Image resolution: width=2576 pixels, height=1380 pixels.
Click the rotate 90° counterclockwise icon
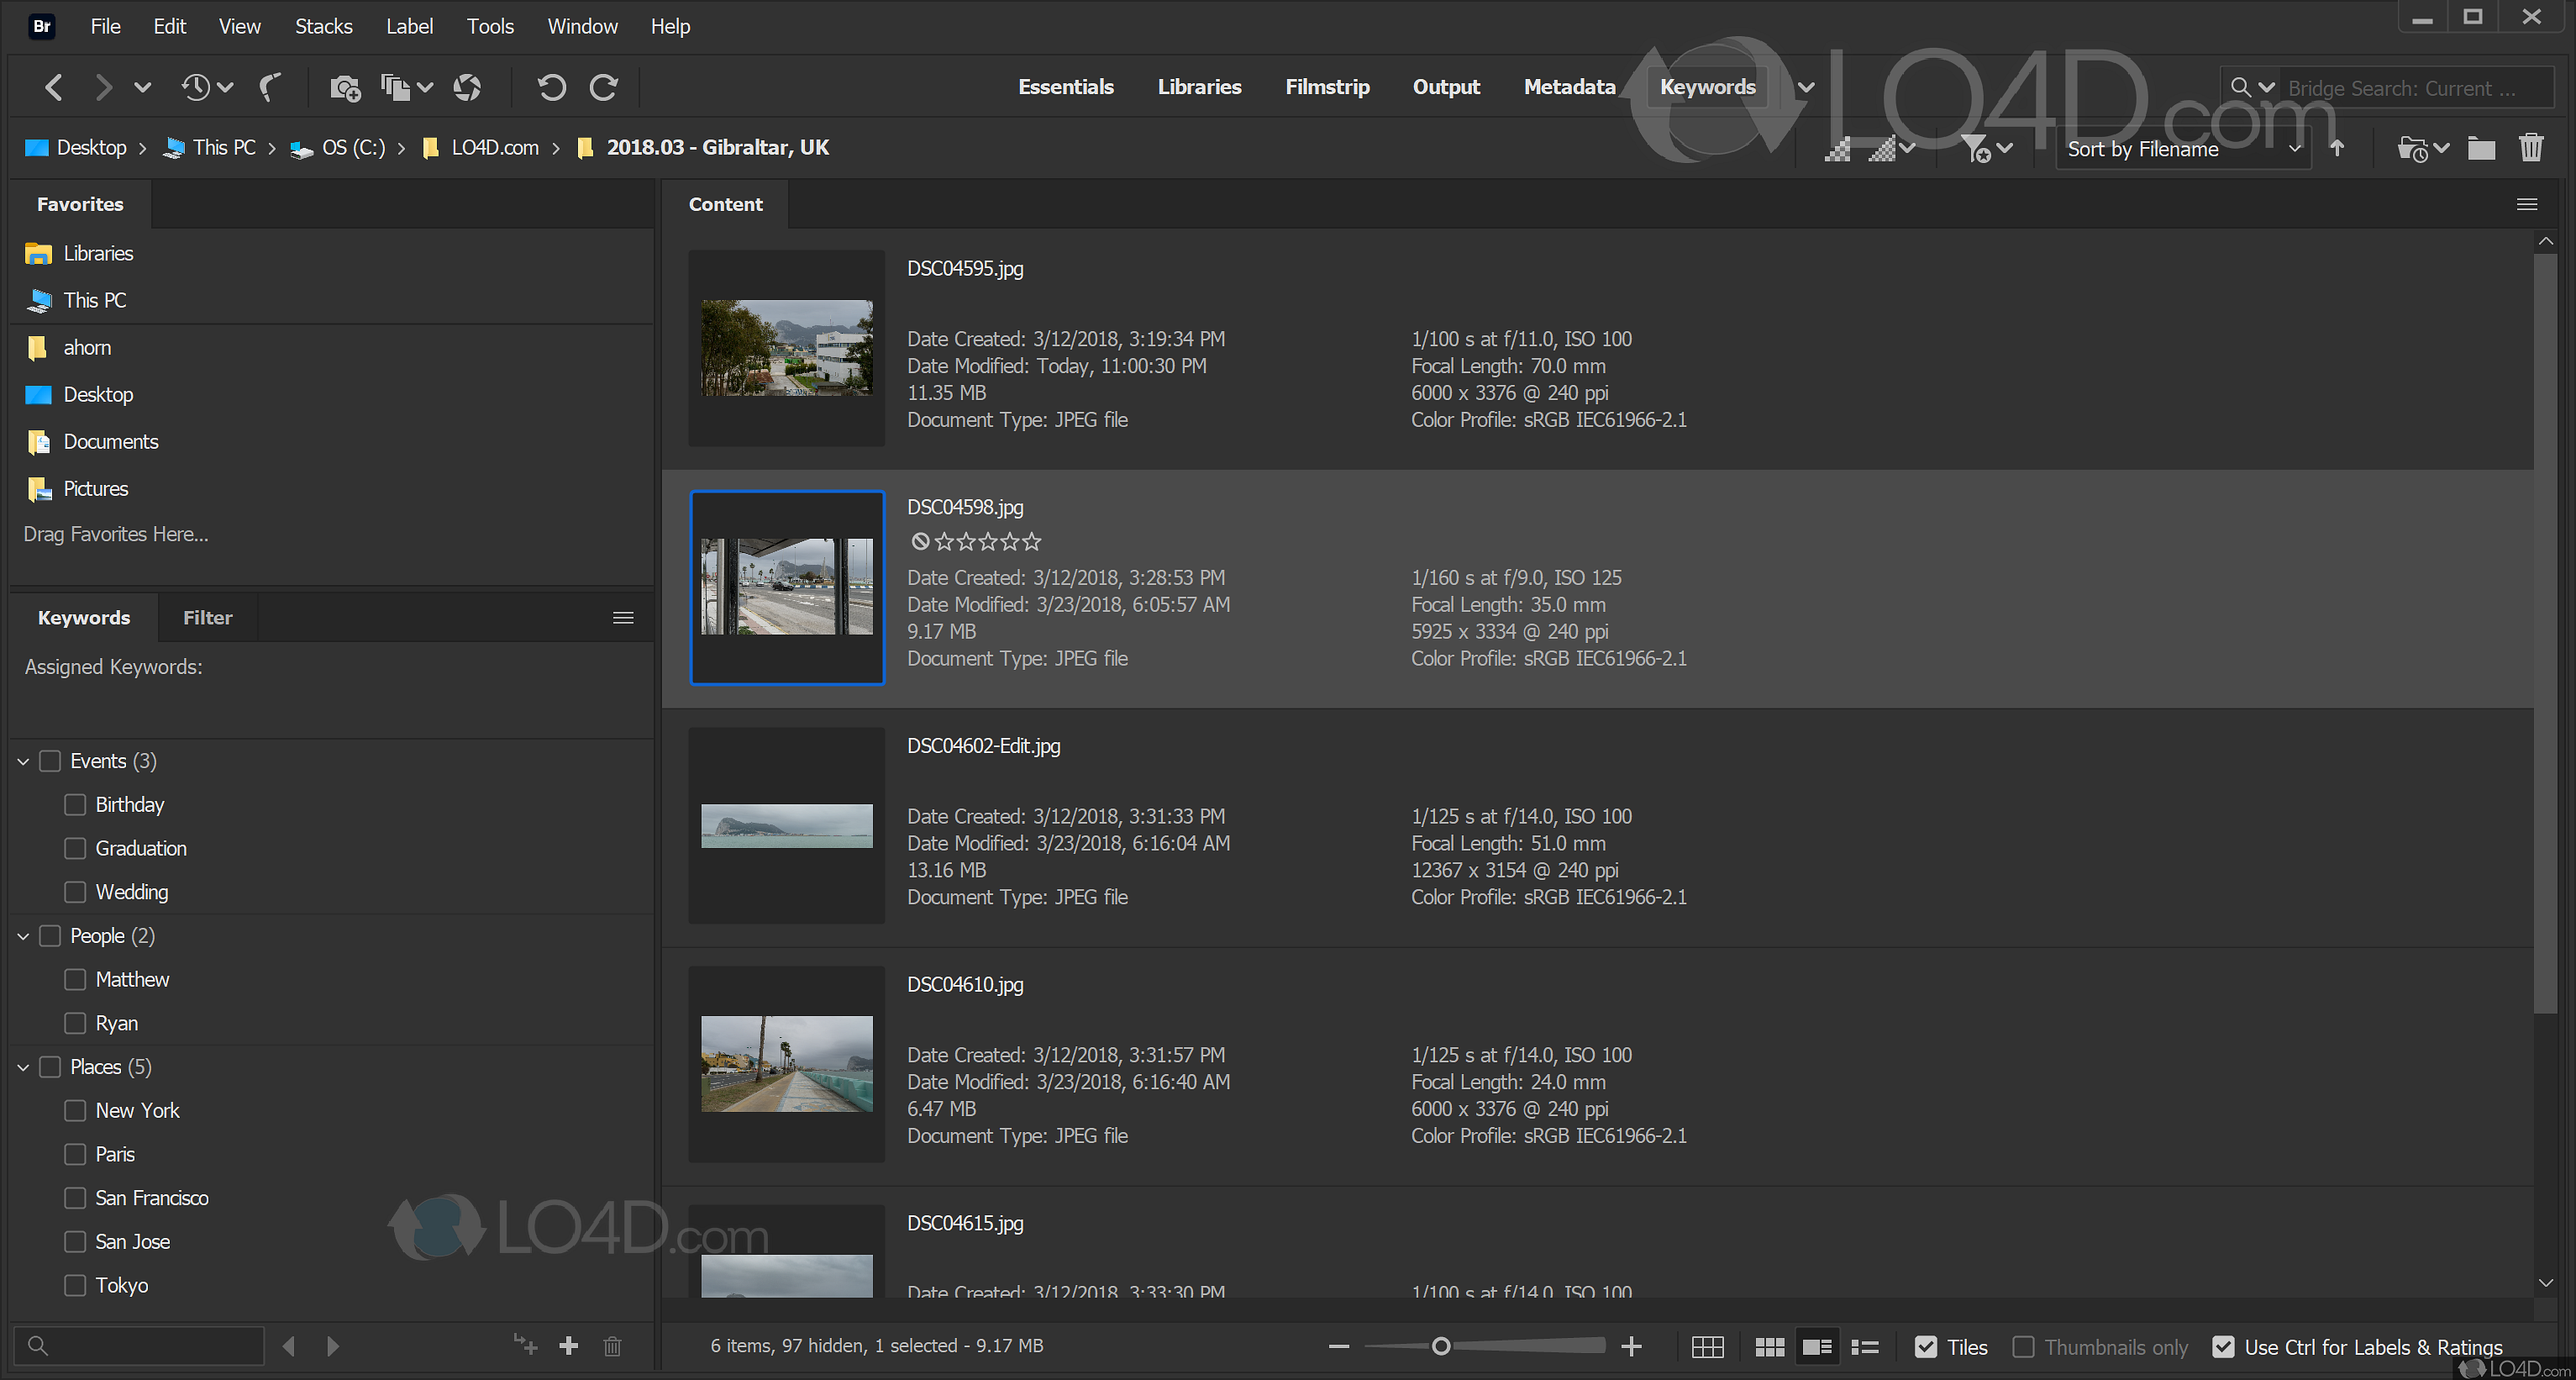coord(551,88)
